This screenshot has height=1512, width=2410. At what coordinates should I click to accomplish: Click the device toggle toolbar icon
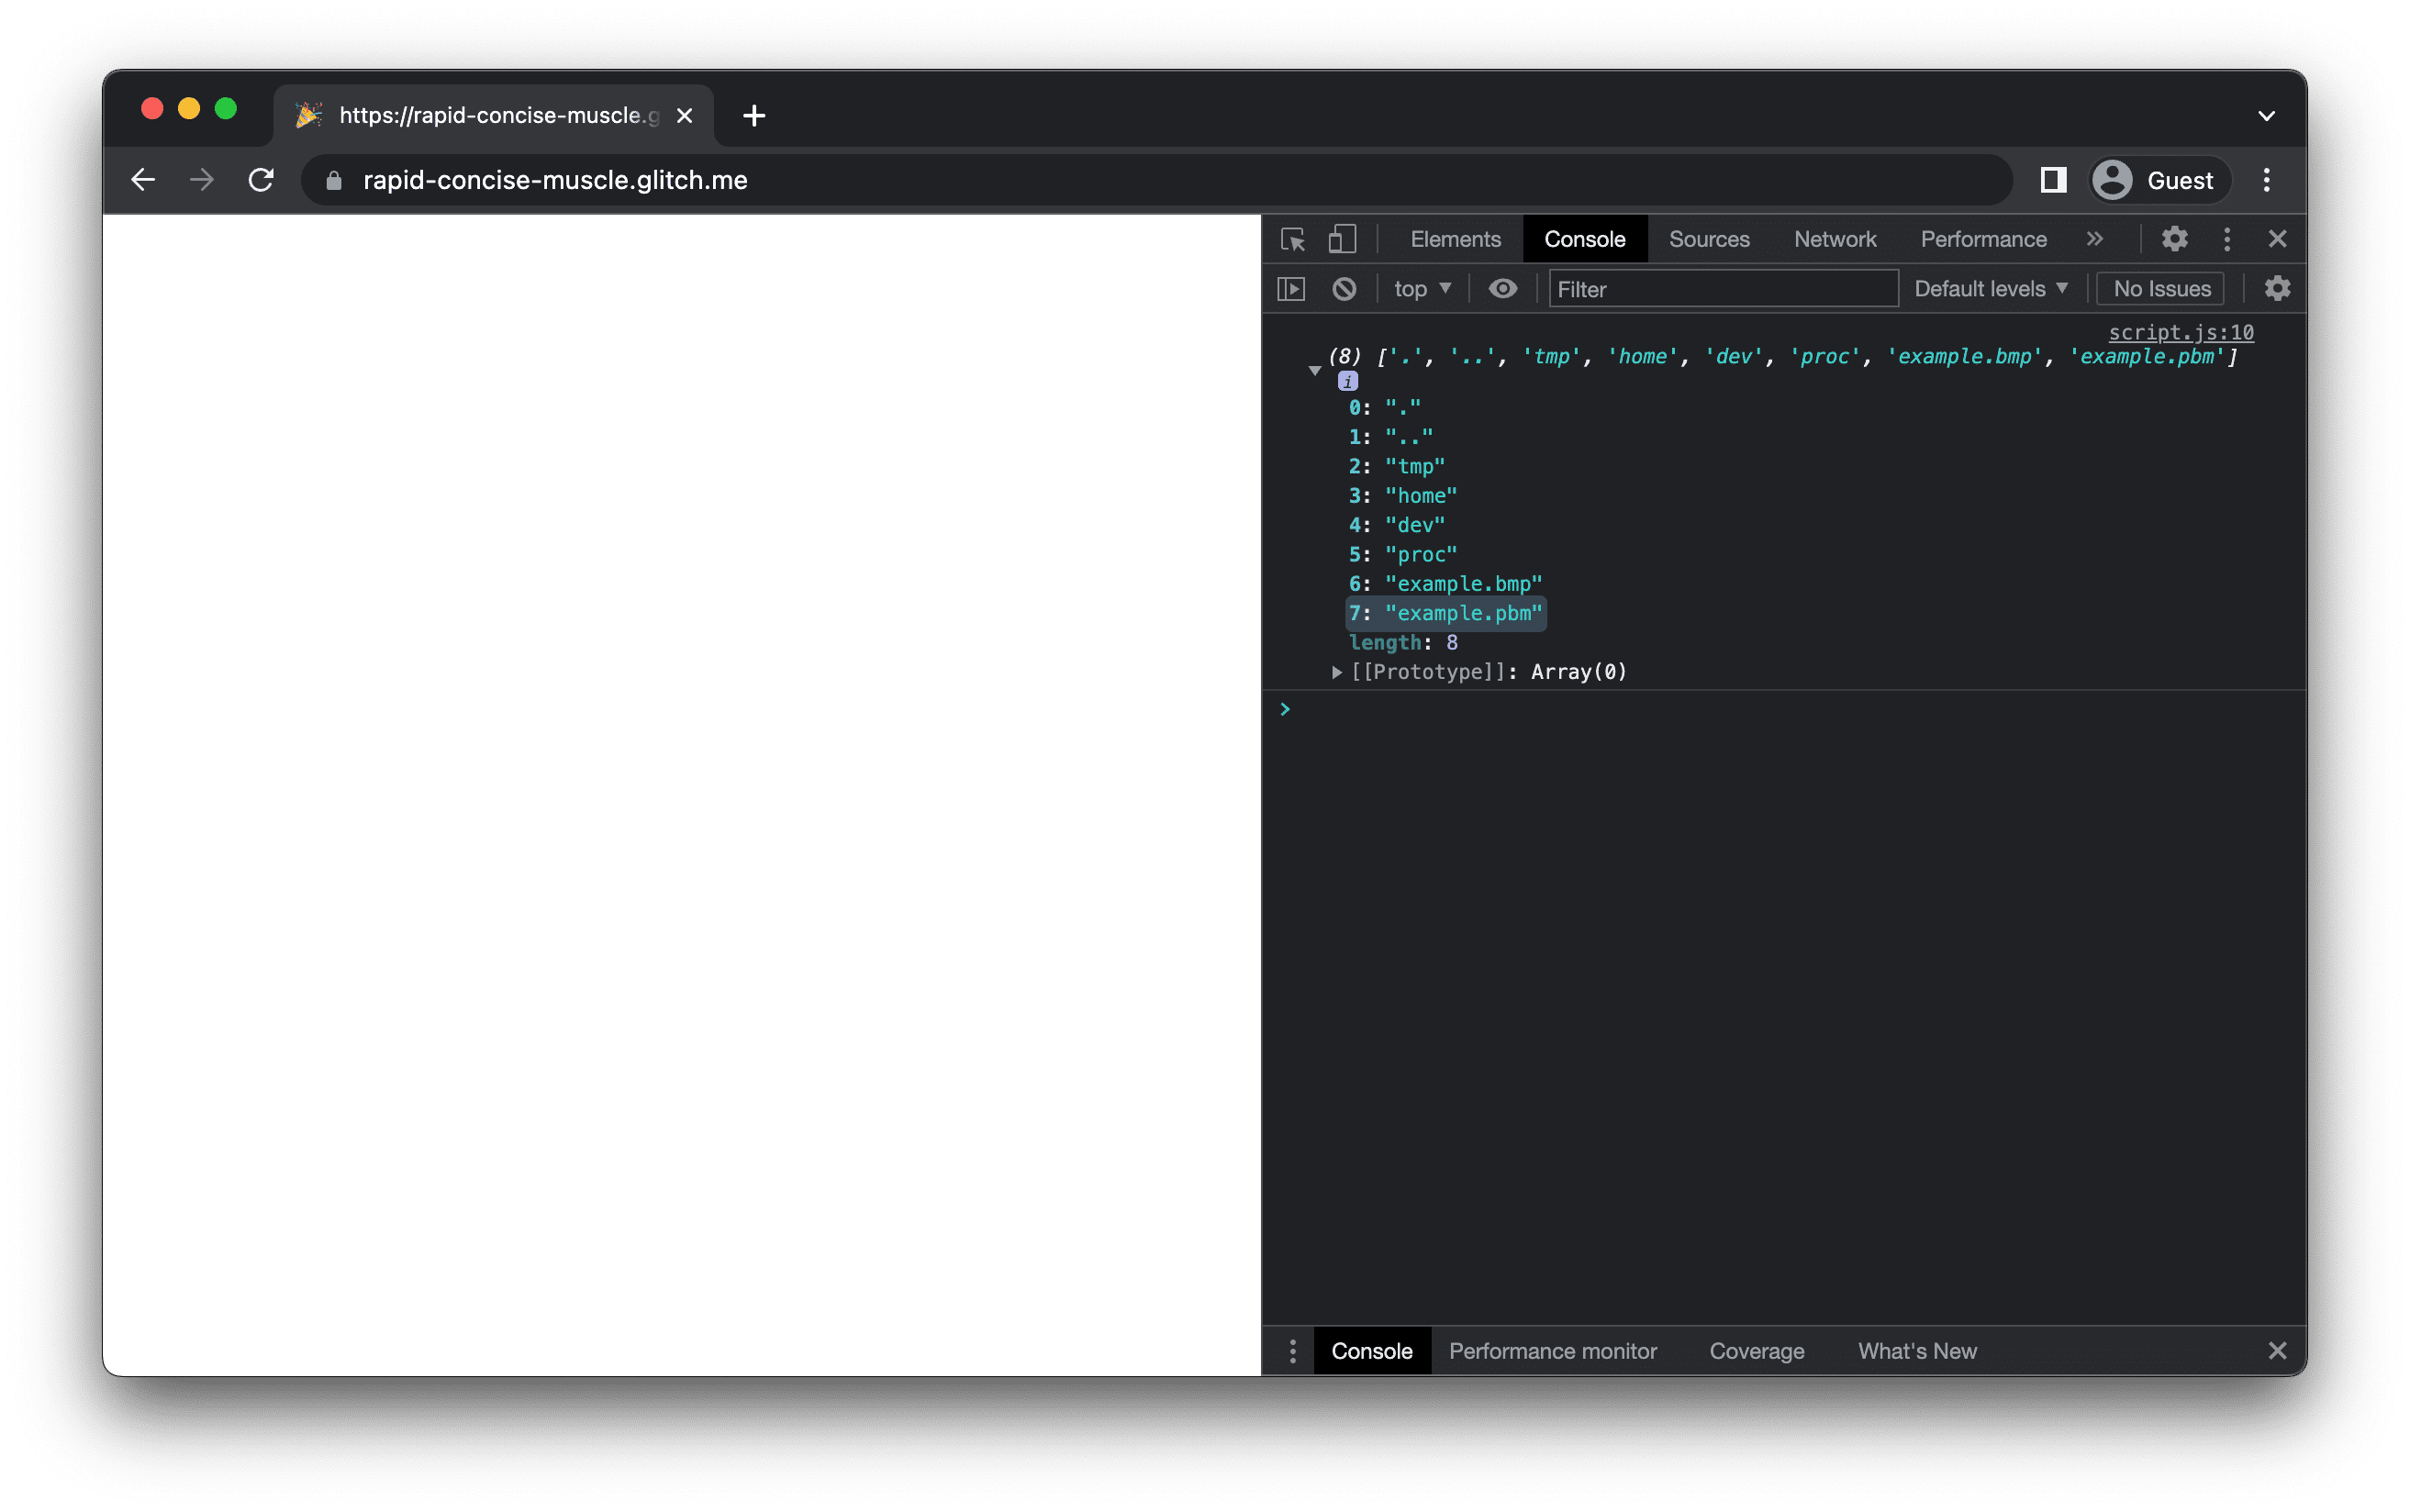point(1342,239)
